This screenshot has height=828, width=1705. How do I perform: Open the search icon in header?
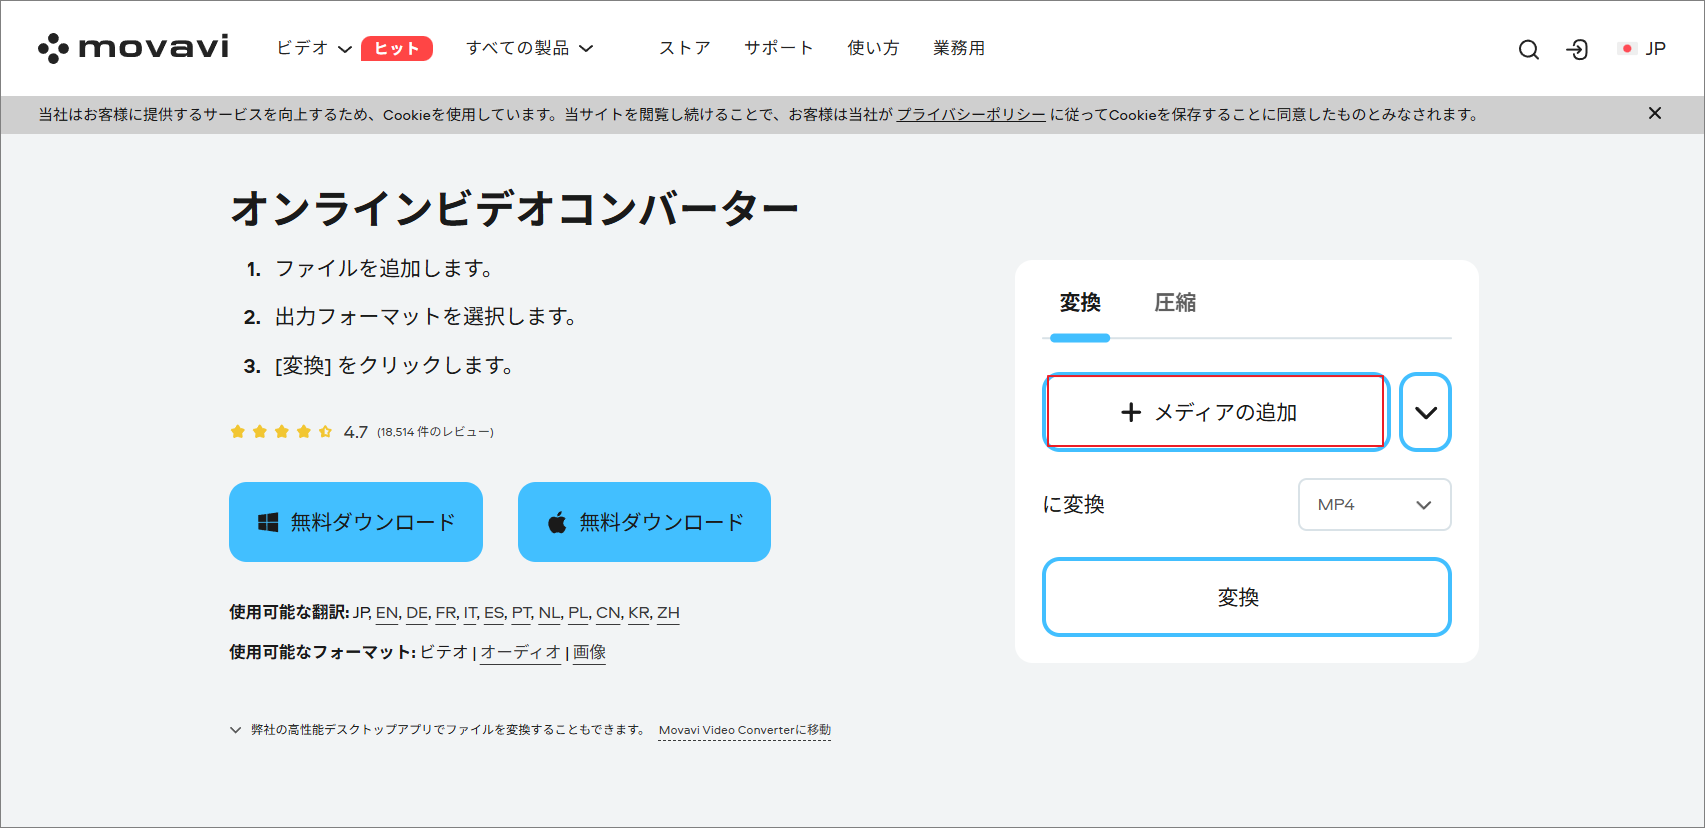[x=1528, y=49]
